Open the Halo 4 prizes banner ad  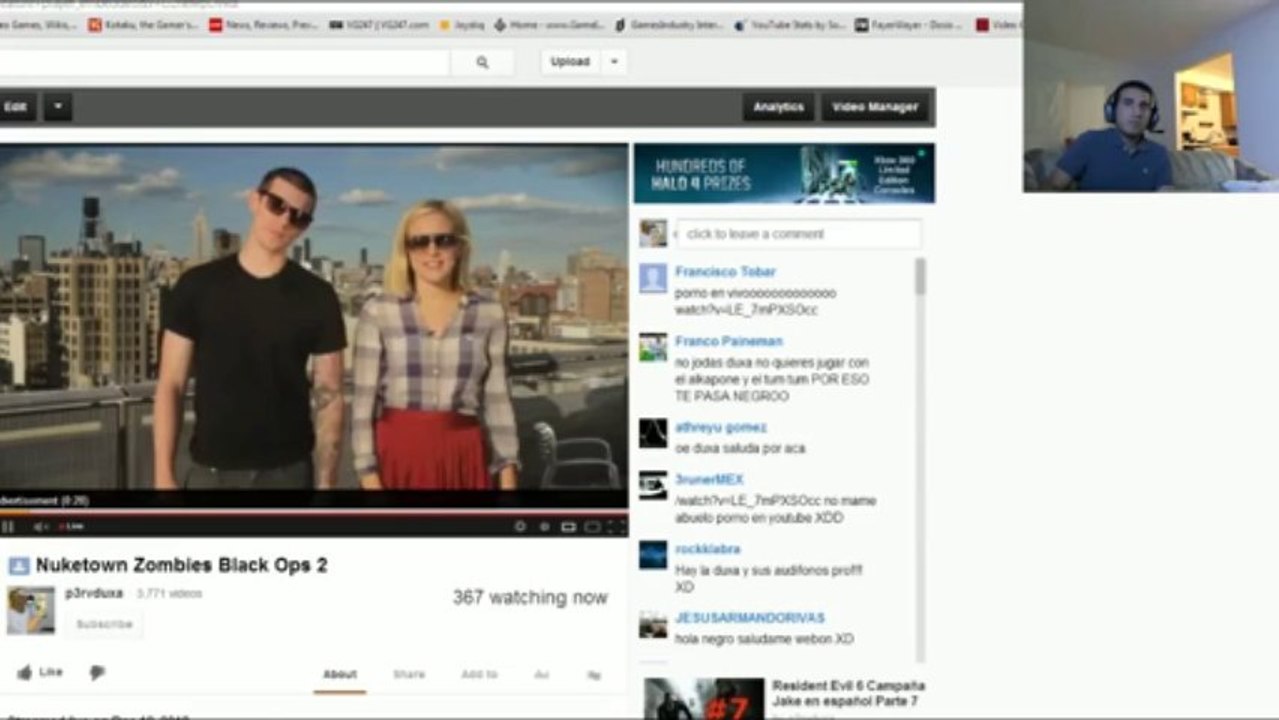pos(784,174)
